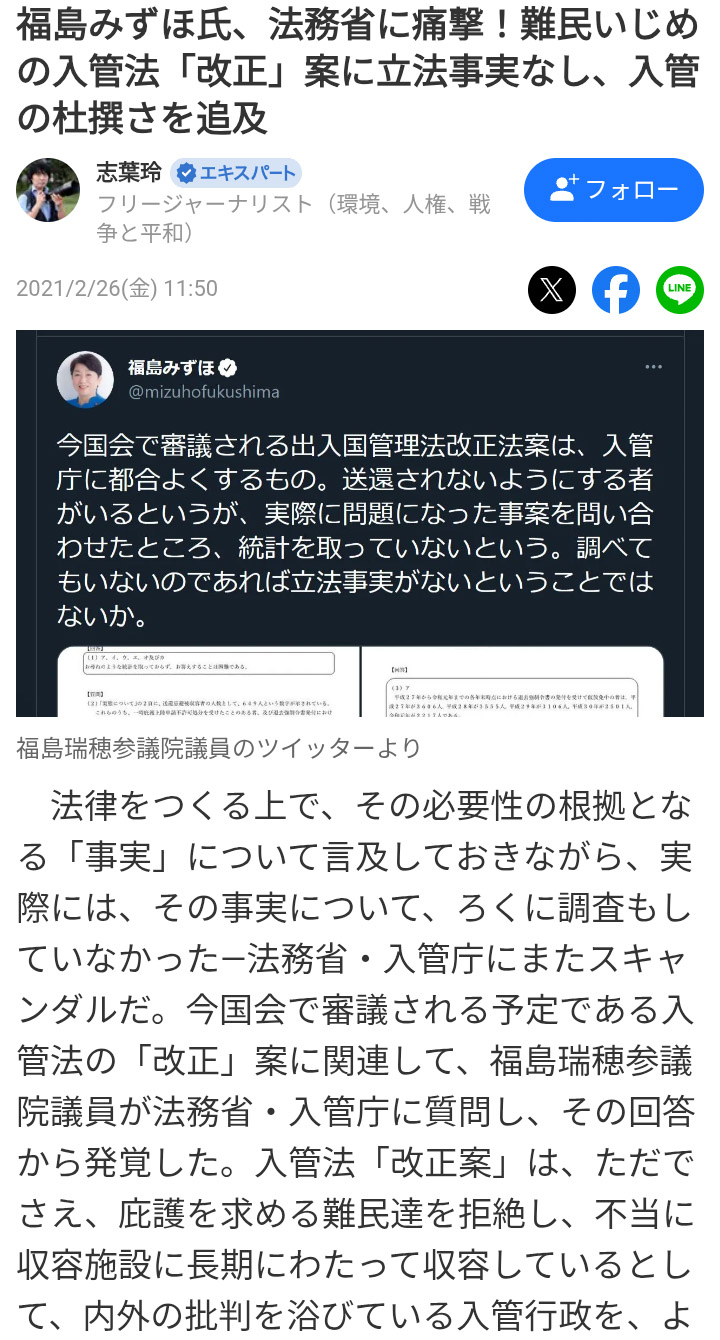
Task: Share the article via LINE
Action: (x=680, y=290)
